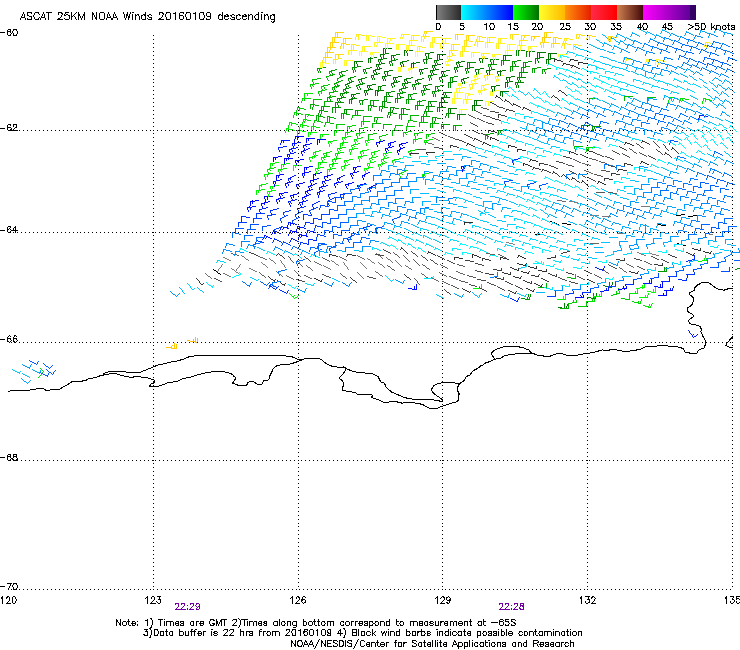
Task: Click the -60 latitude label
Action: [x=9, y=32]
